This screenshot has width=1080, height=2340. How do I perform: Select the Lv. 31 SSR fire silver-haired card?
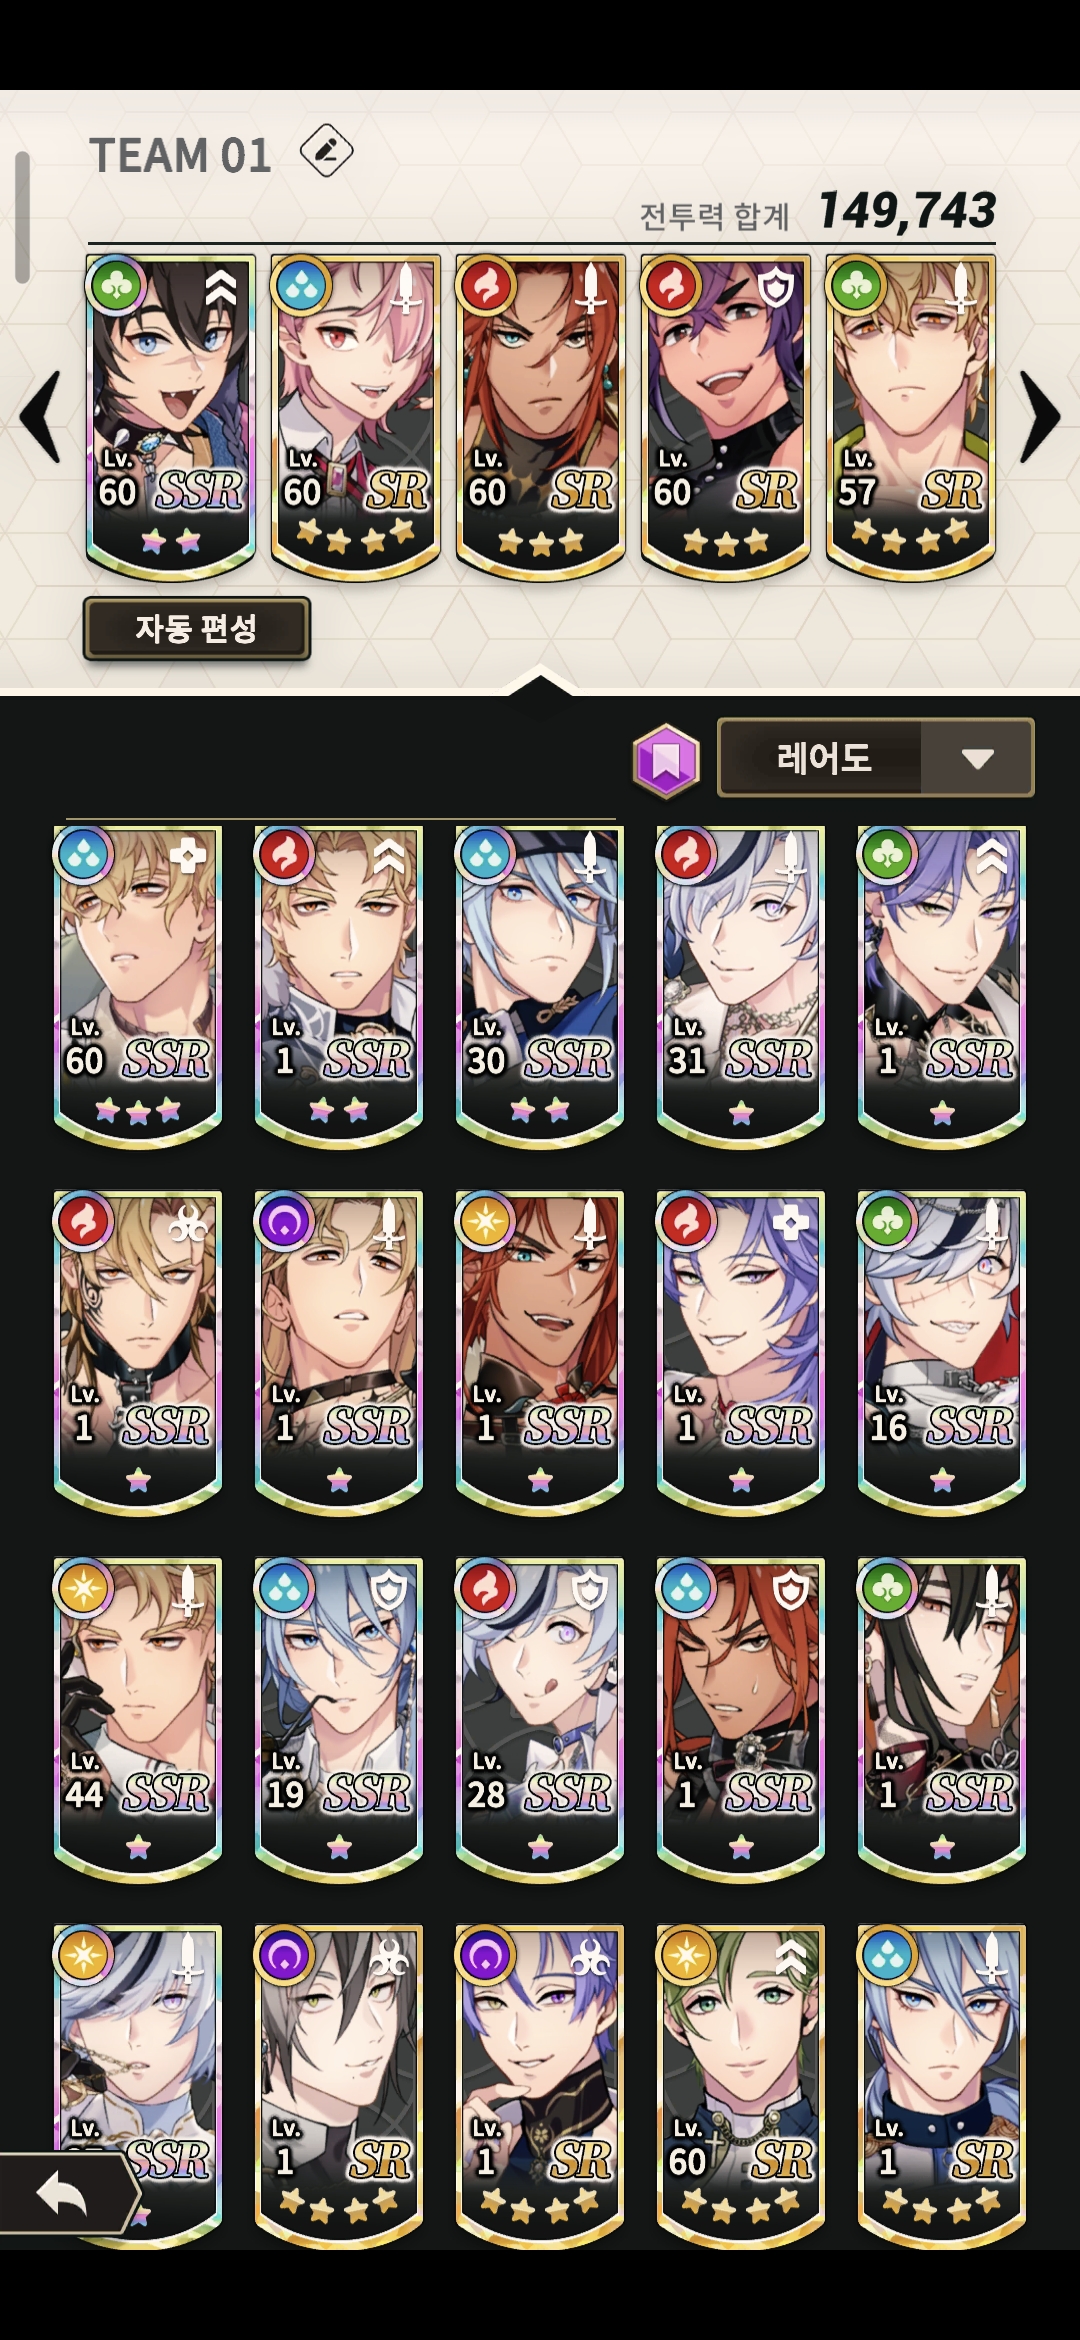[x=741, y=986]
